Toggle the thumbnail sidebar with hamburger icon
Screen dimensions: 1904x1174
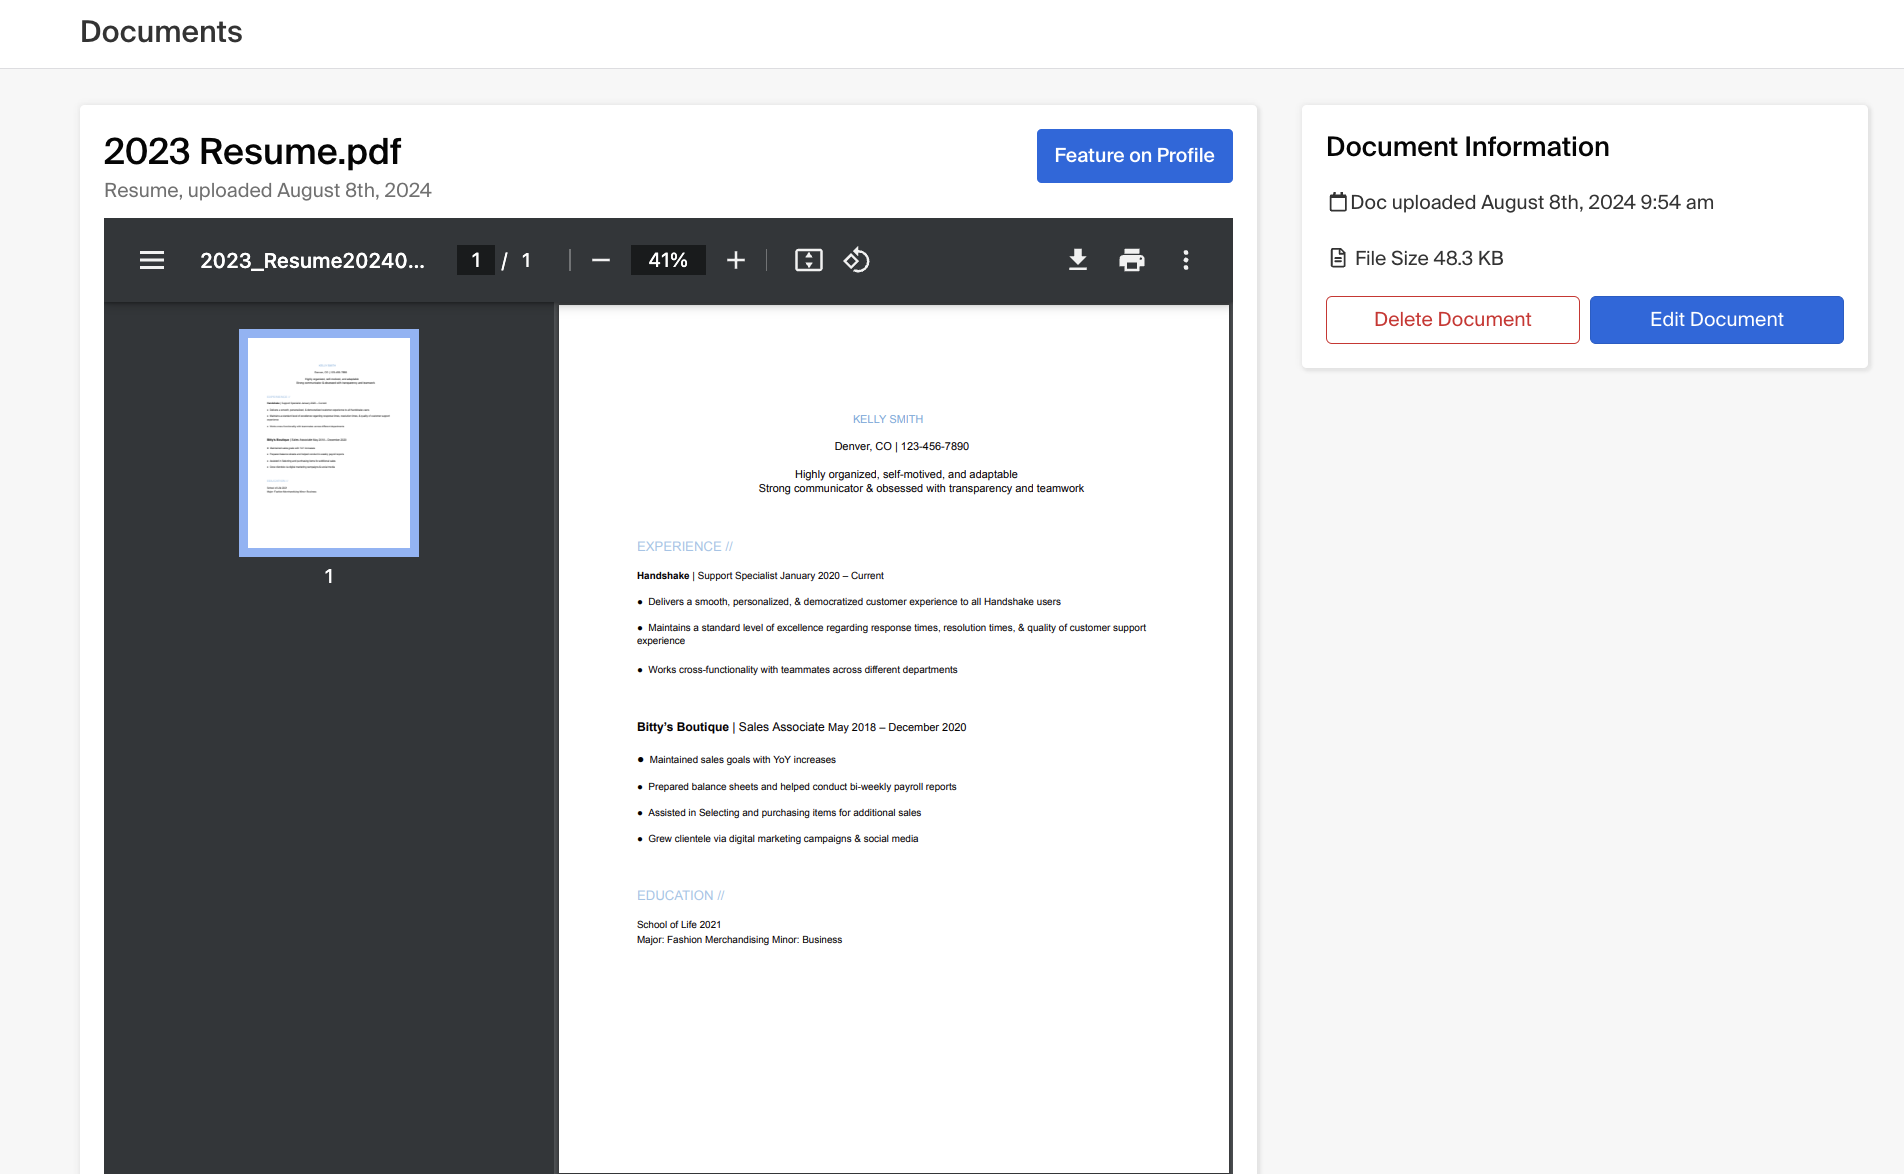coord(151,260)
